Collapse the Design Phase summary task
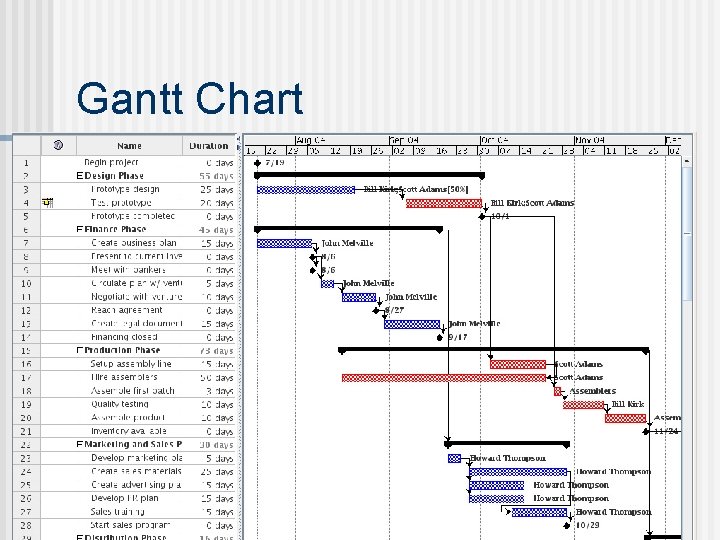The width and height of the screenshot is (720, 540). tap(80, 175)
